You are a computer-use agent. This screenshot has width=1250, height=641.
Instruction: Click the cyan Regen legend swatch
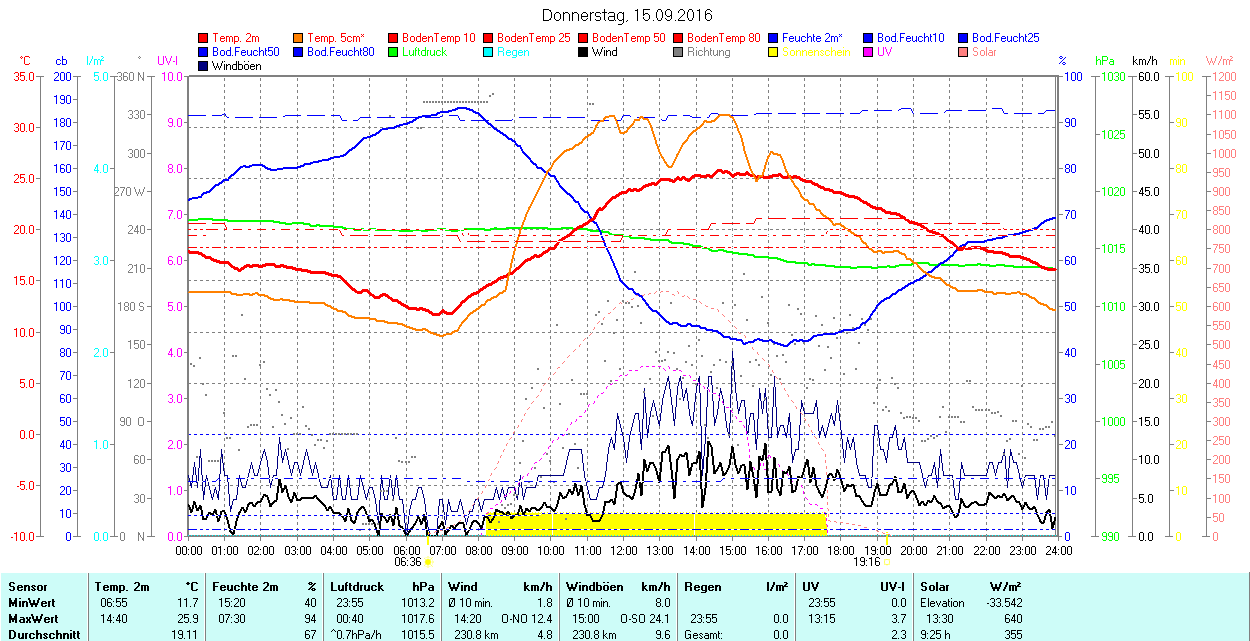488,52
